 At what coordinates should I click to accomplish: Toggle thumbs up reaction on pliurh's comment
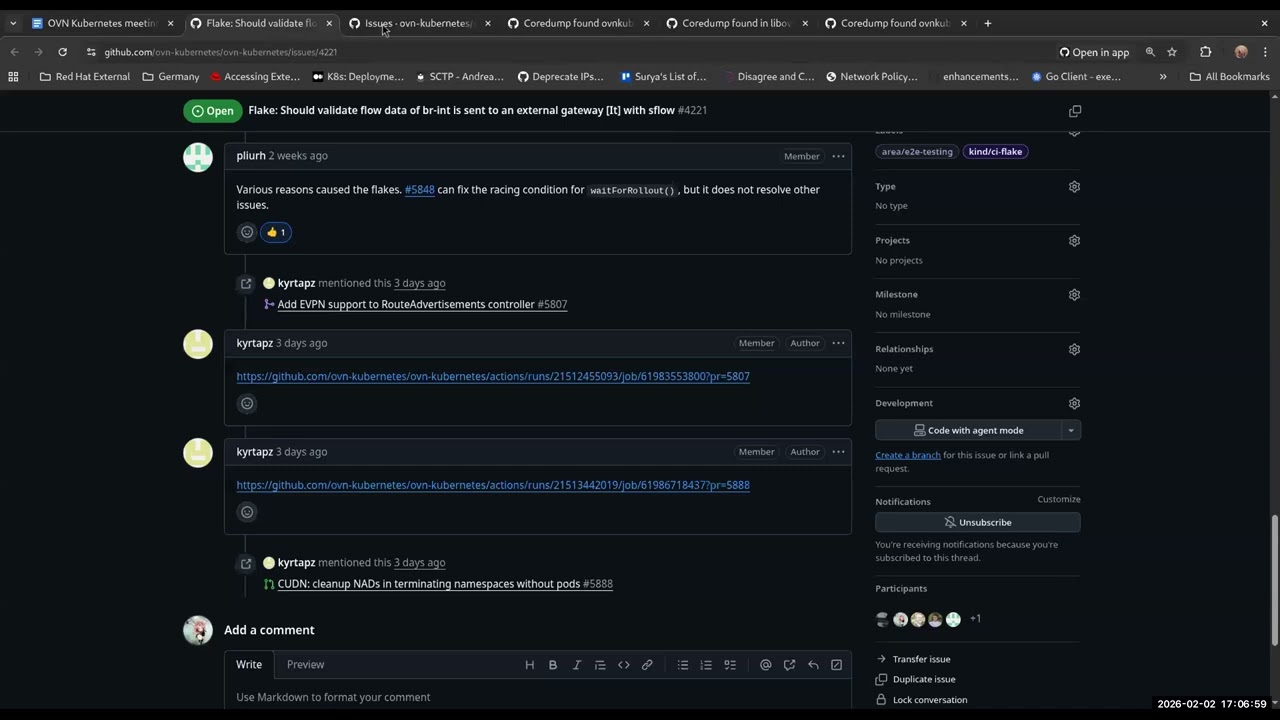coord(276,232)
